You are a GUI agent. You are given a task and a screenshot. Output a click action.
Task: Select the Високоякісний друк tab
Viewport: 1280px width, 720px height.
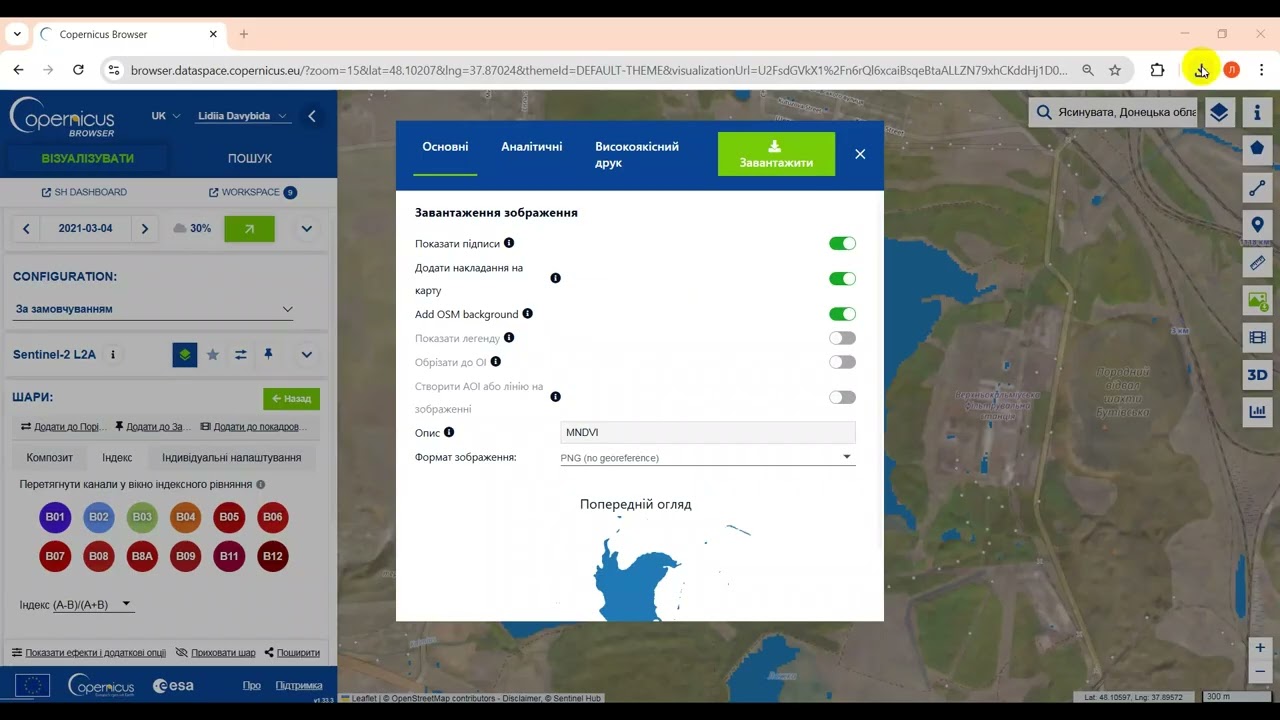[637, 154]
